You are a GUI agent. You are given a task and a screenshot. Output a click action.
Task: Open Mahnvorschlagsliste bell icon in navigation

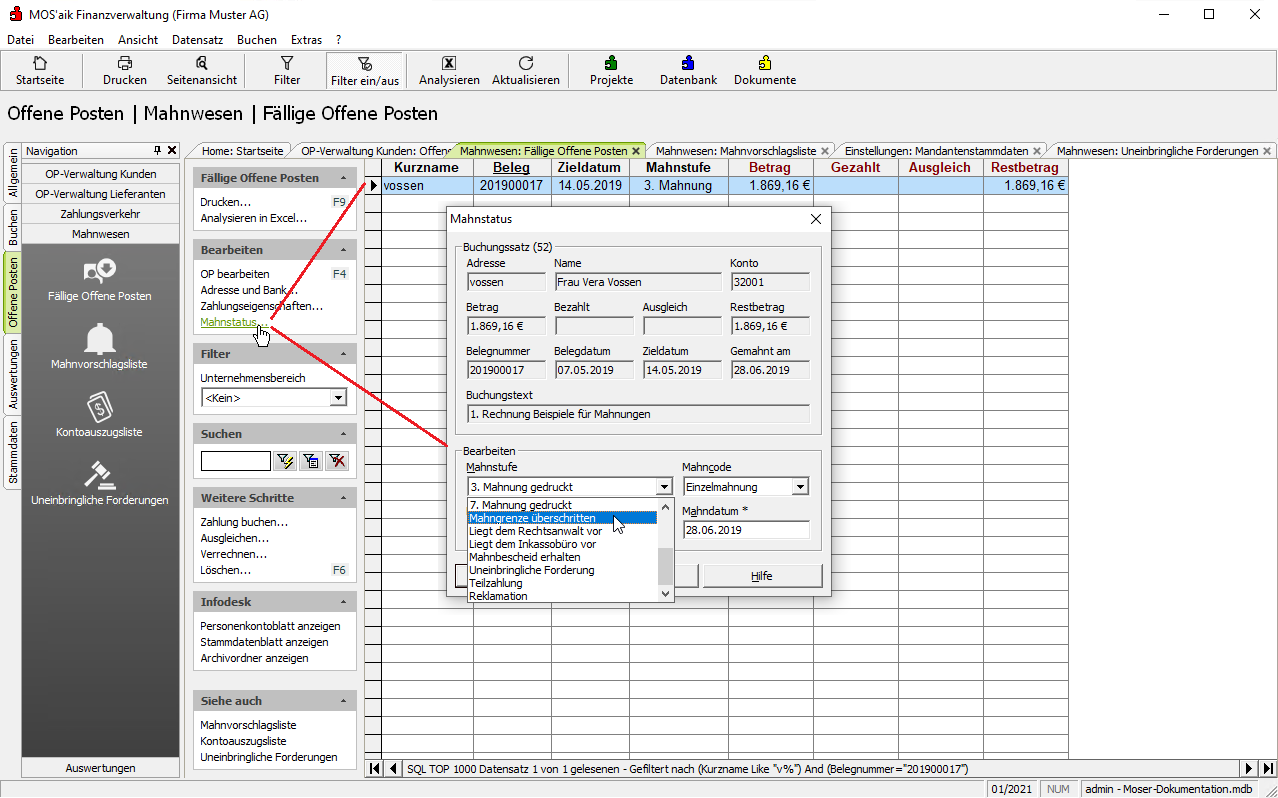click(99, 340)
